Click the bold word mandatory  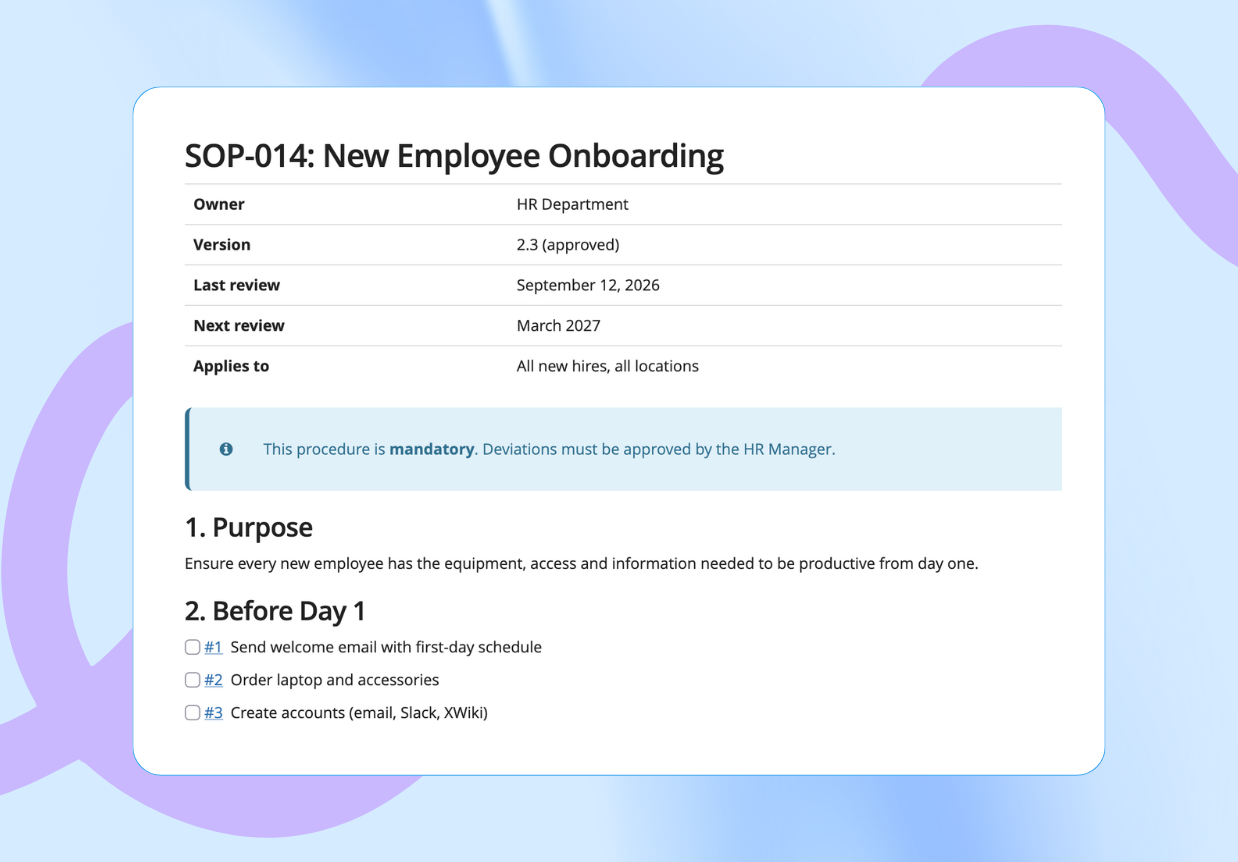click(431, 449)
